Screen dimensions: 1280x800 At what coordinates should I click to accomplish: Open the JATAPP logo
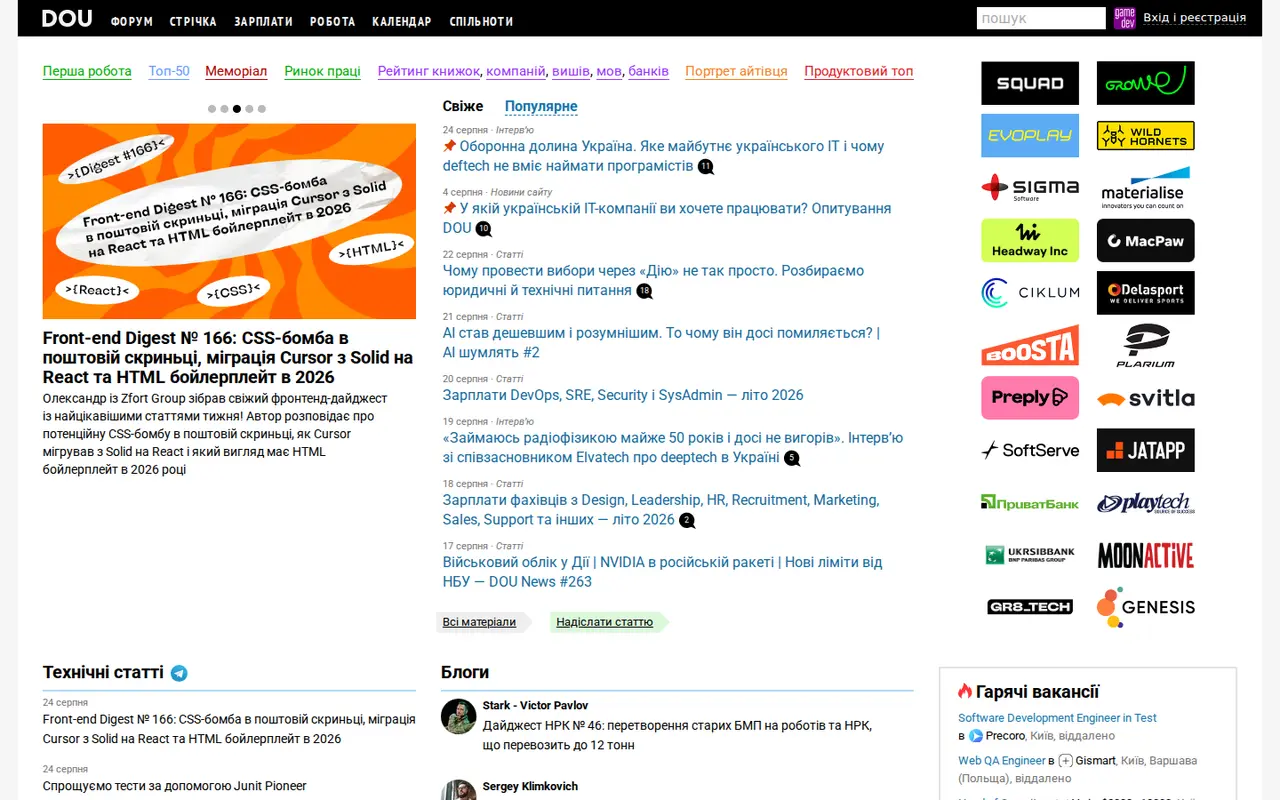pos(1146,451)
